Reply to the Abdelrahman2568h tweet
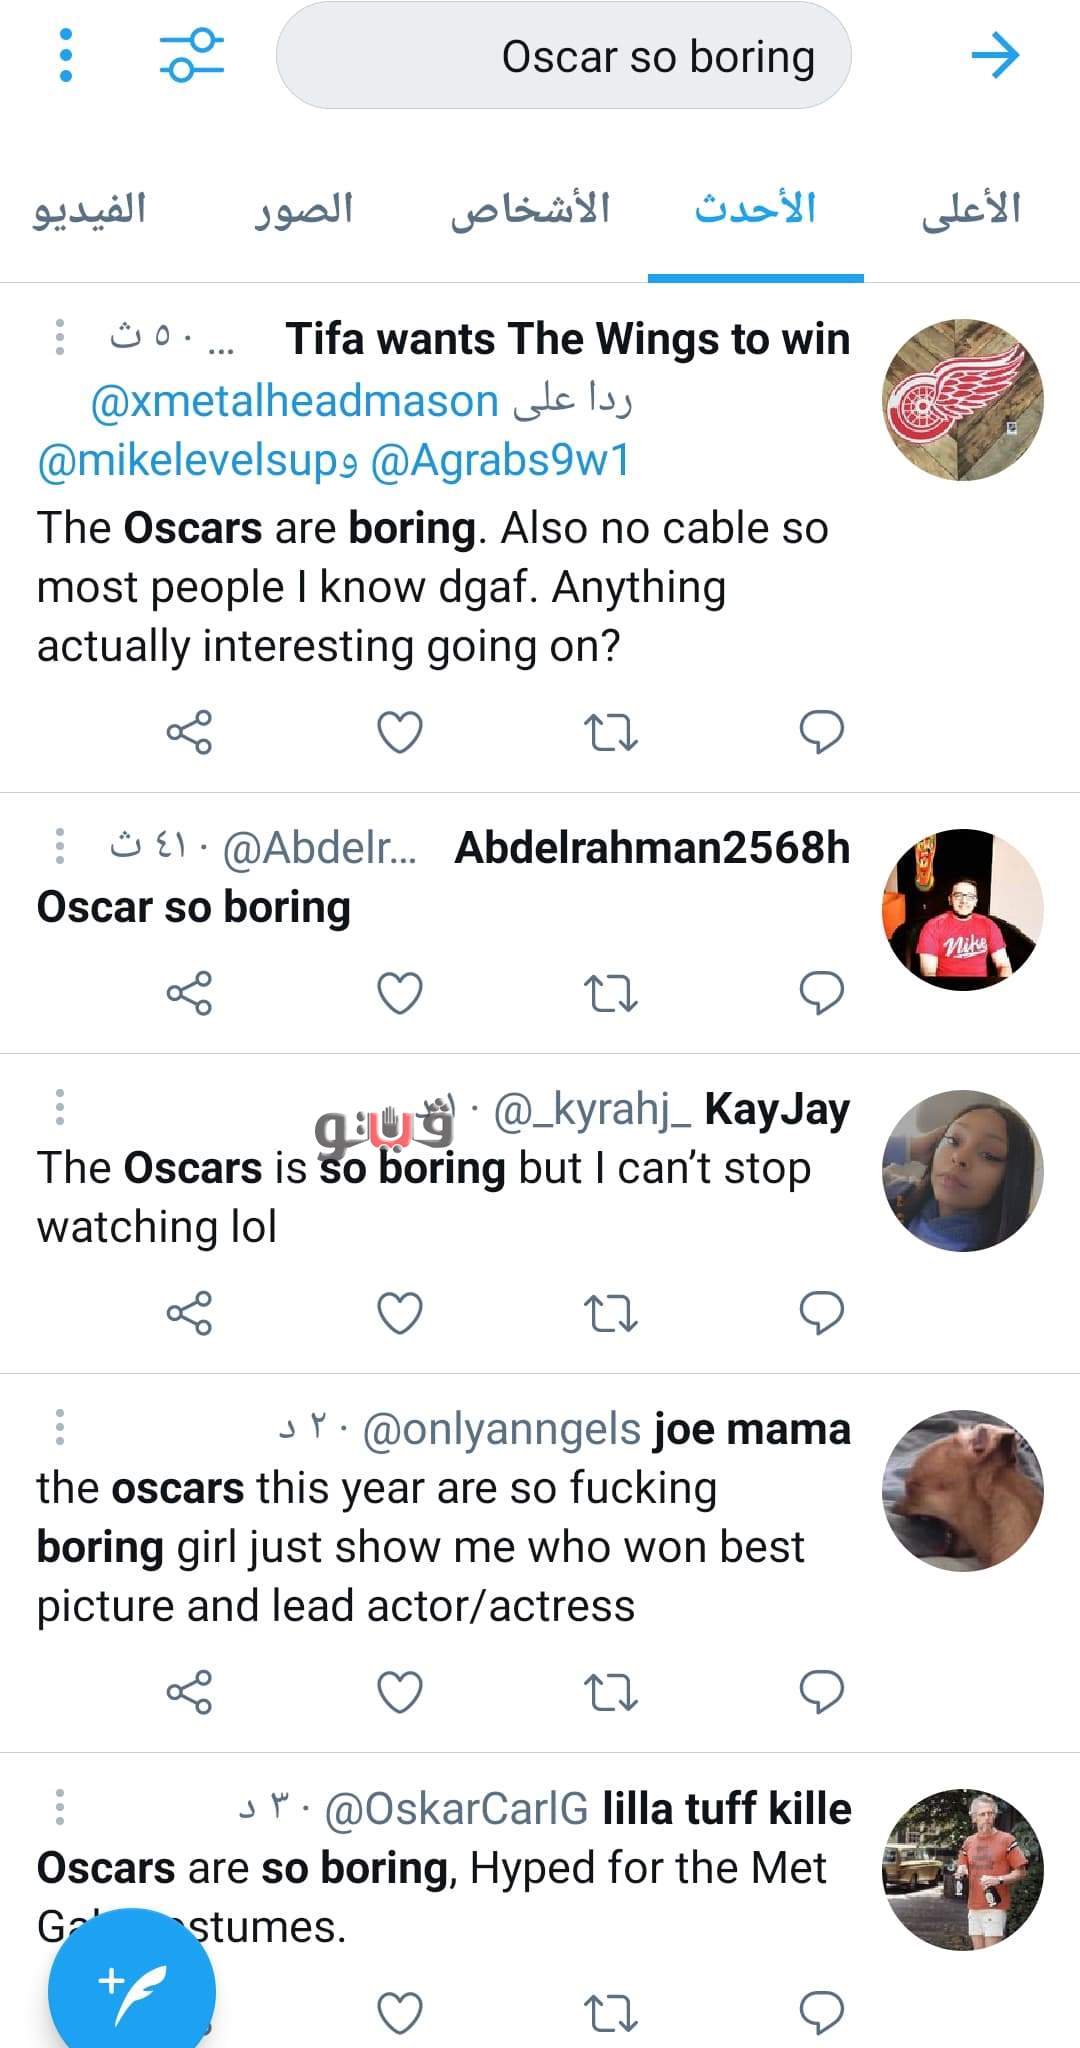 (x=822, y=993)
